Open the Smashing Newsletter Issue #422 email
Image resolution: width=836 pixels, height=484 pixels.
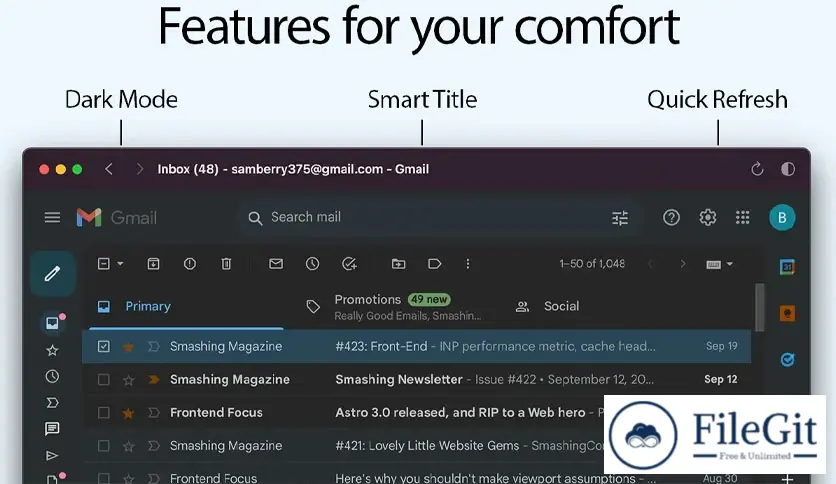pyautogui.click(x=416, y=380)
